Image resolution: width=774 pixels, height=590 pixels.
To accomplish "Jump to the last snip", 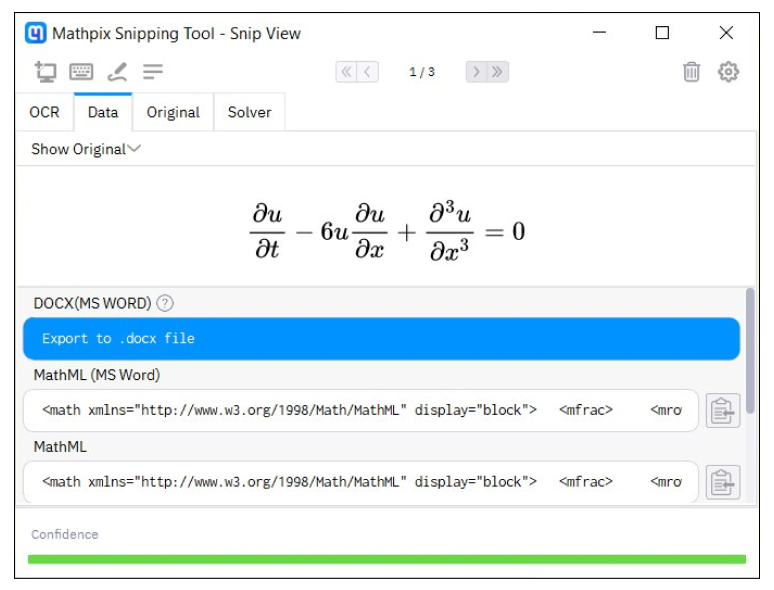I will 498,72.
